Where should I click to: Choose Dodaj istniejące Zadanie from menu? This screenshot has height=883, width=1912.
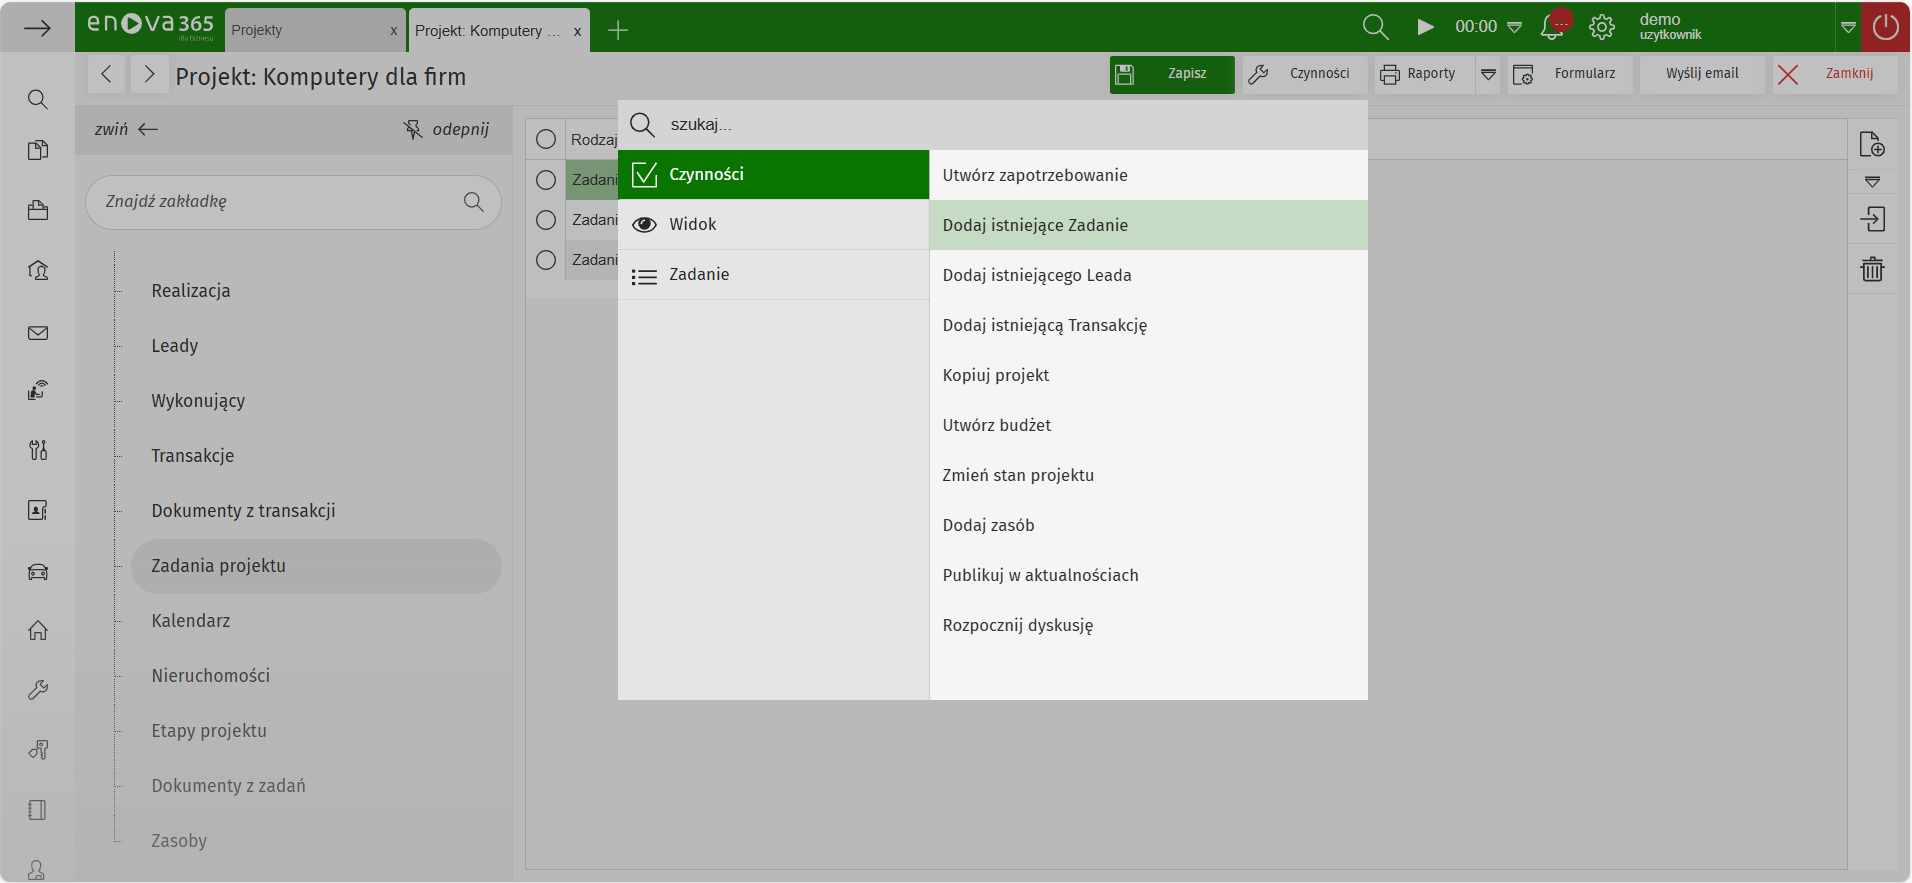pos(1035,225)
